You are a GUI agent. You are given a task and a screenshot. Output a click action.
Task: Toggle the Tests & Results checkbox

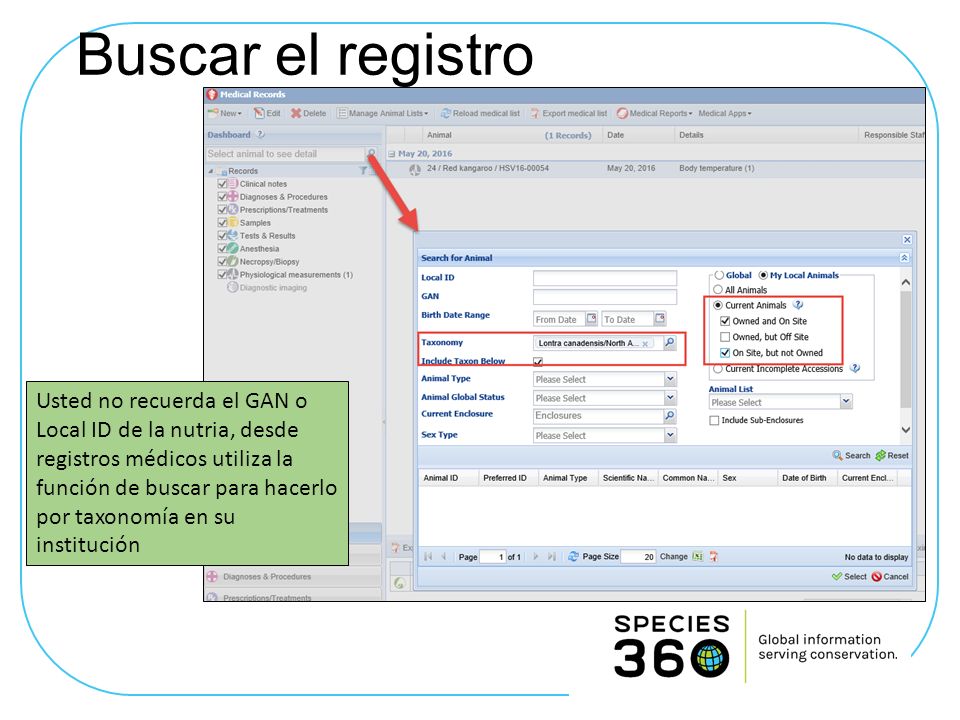223,236
